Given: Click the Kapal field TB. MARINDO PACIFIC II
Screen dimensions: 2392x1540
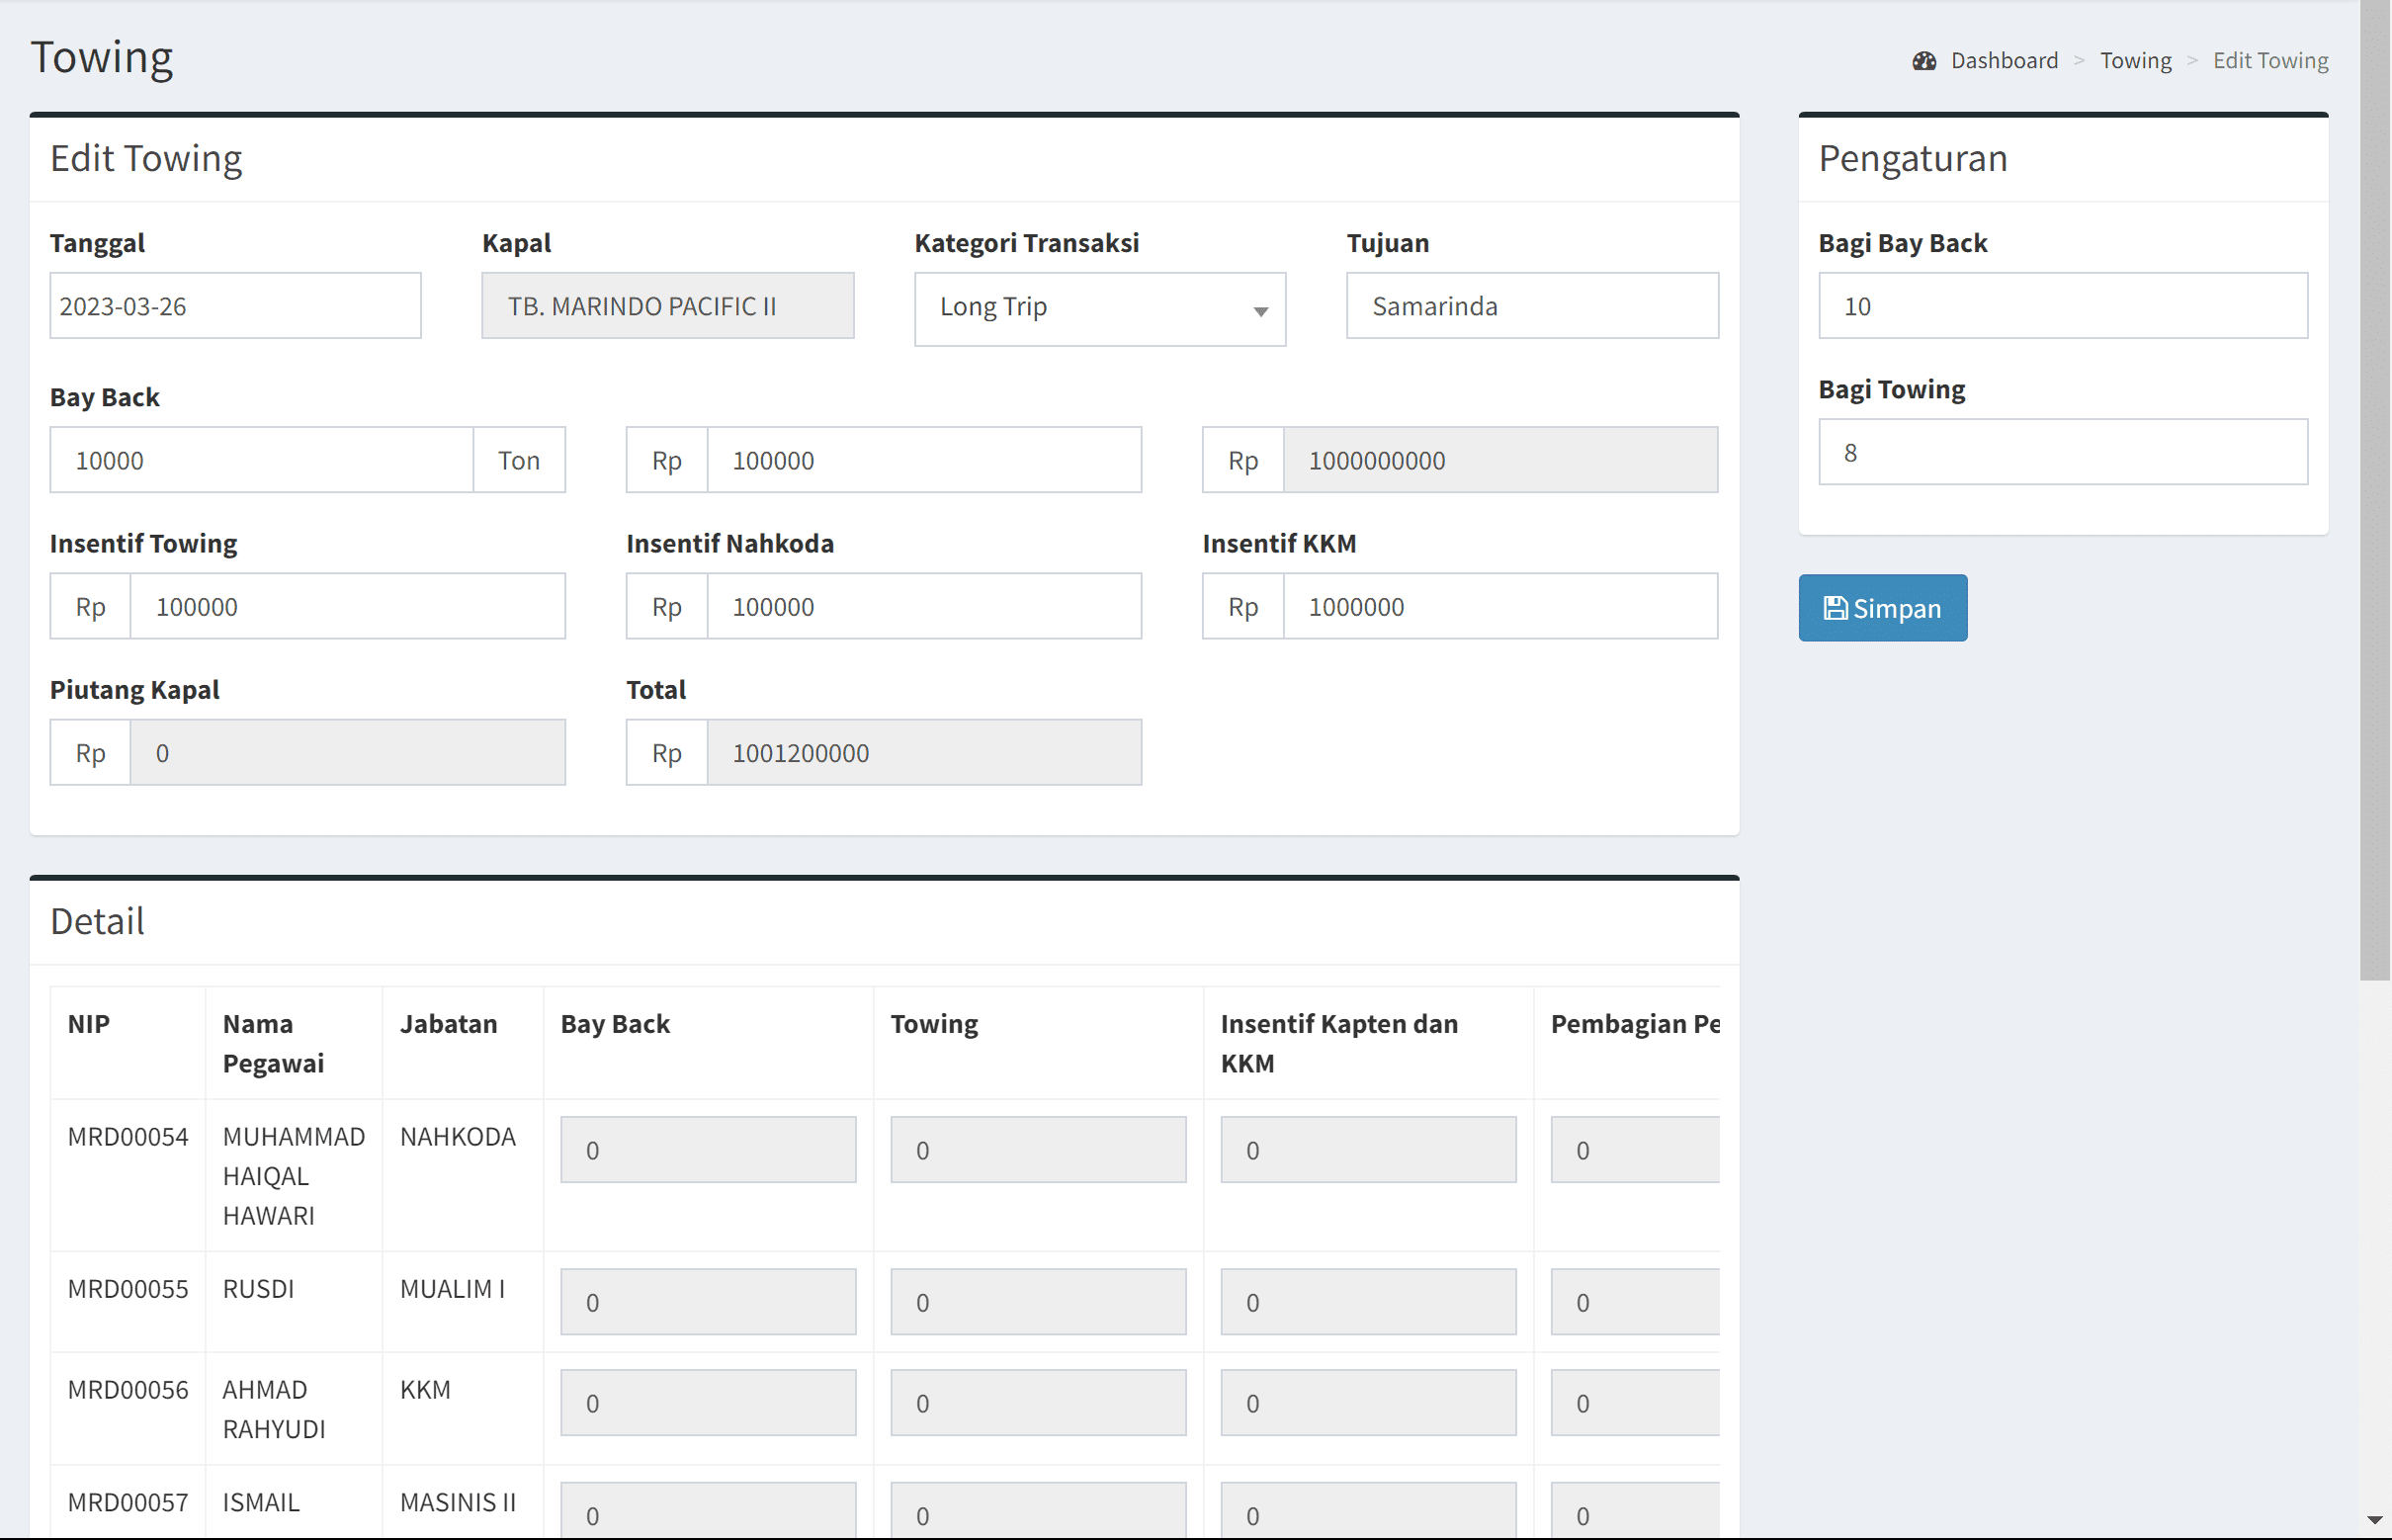Looking at the screenshot, I should [667, 306].
